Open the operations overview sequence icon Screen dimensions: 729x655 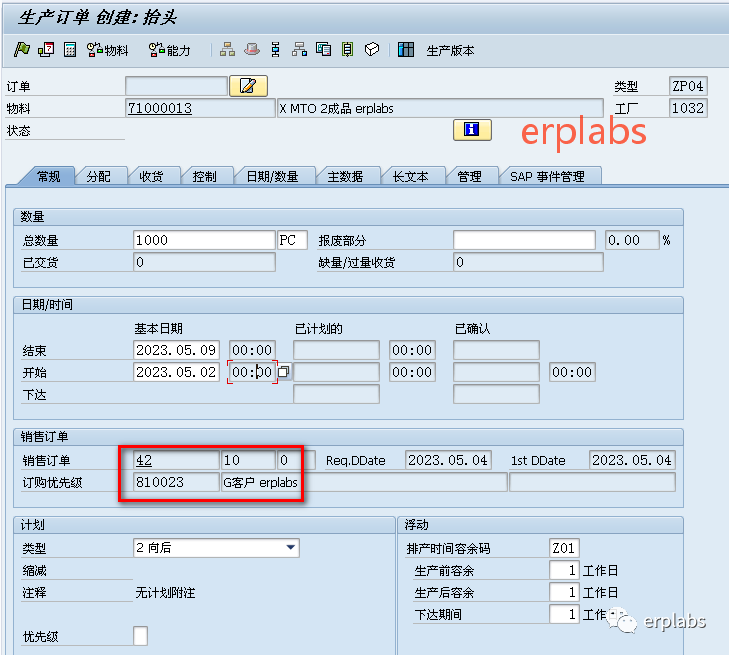[276, 49]
